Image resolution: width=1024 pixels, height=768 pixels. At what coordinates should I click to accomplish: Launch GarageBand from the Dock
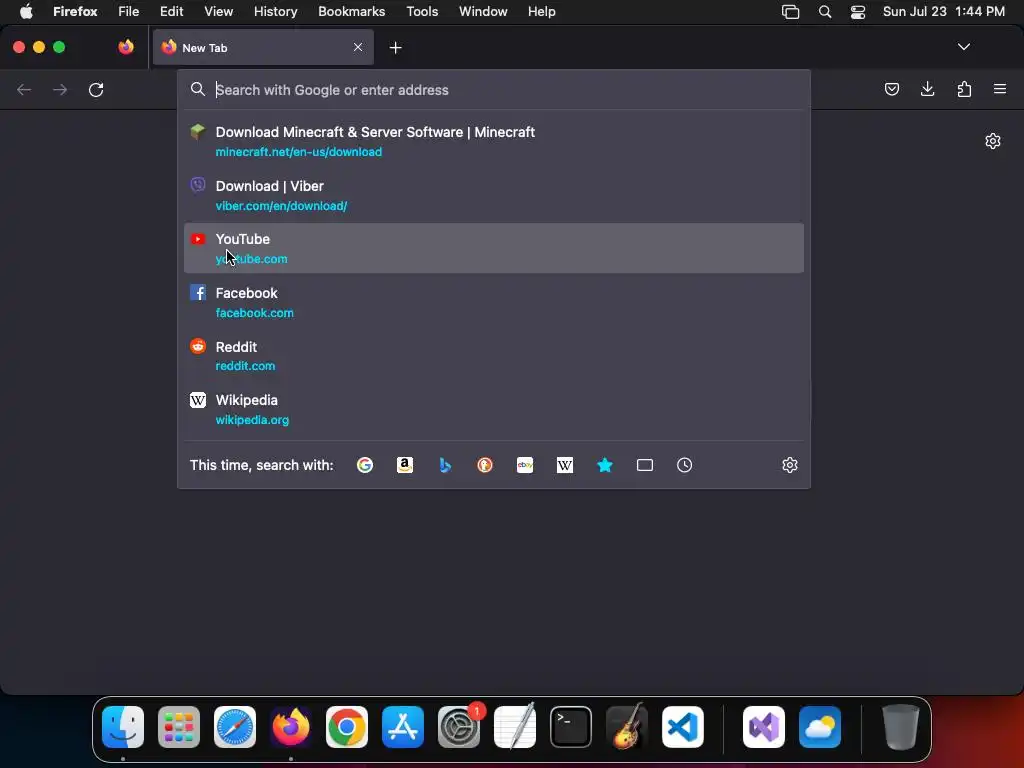click(627, 726)
